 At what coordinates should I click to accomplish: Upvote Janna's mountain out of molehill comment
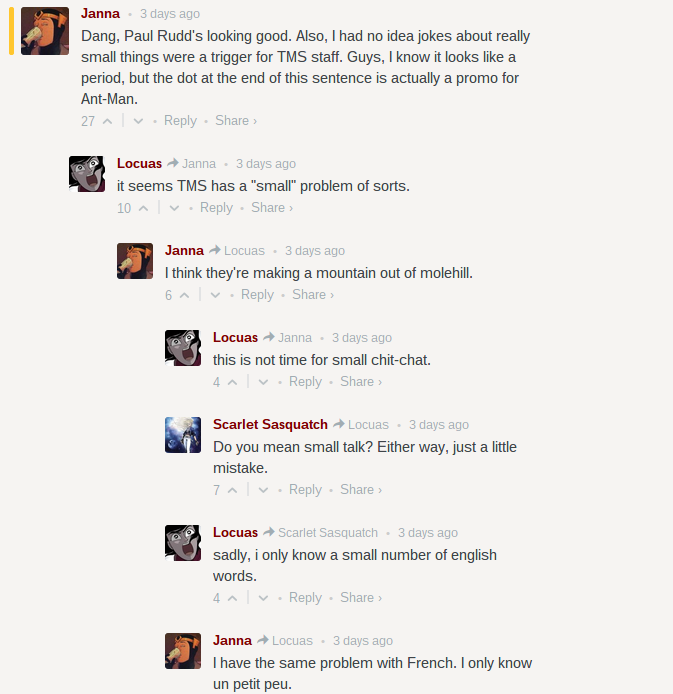[185, 295]
